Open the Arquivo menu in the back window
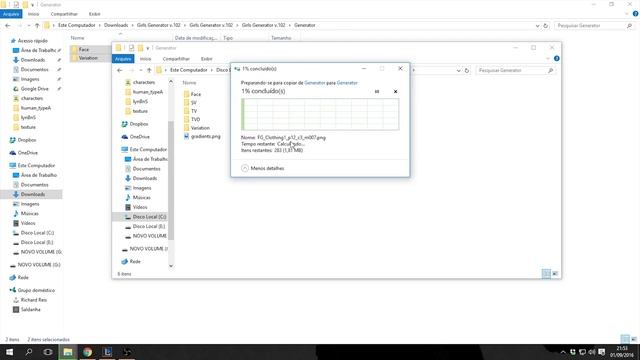Screen dimensions: 640x360 point(11,14)
